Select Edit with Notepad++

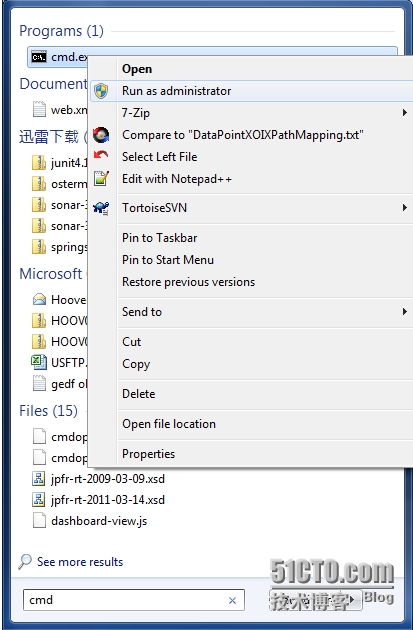pos(177,179)
